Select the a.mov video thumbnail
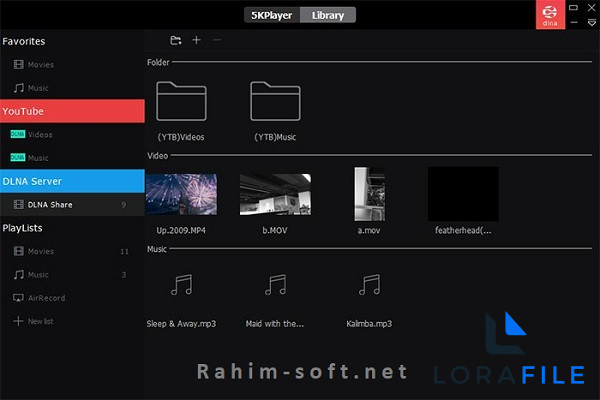The width and height of the screenshot is (600, 400). click(x=370, y=194)
